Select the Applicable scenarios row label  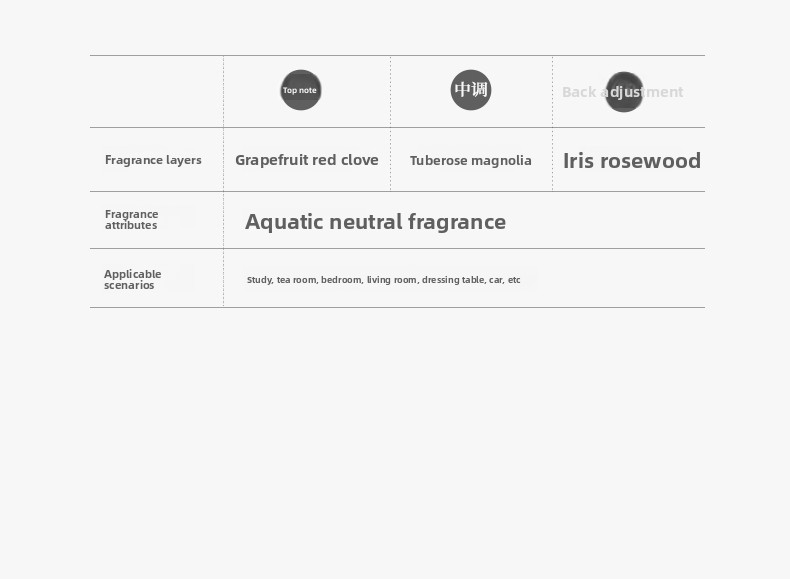[x=133, y=279]
